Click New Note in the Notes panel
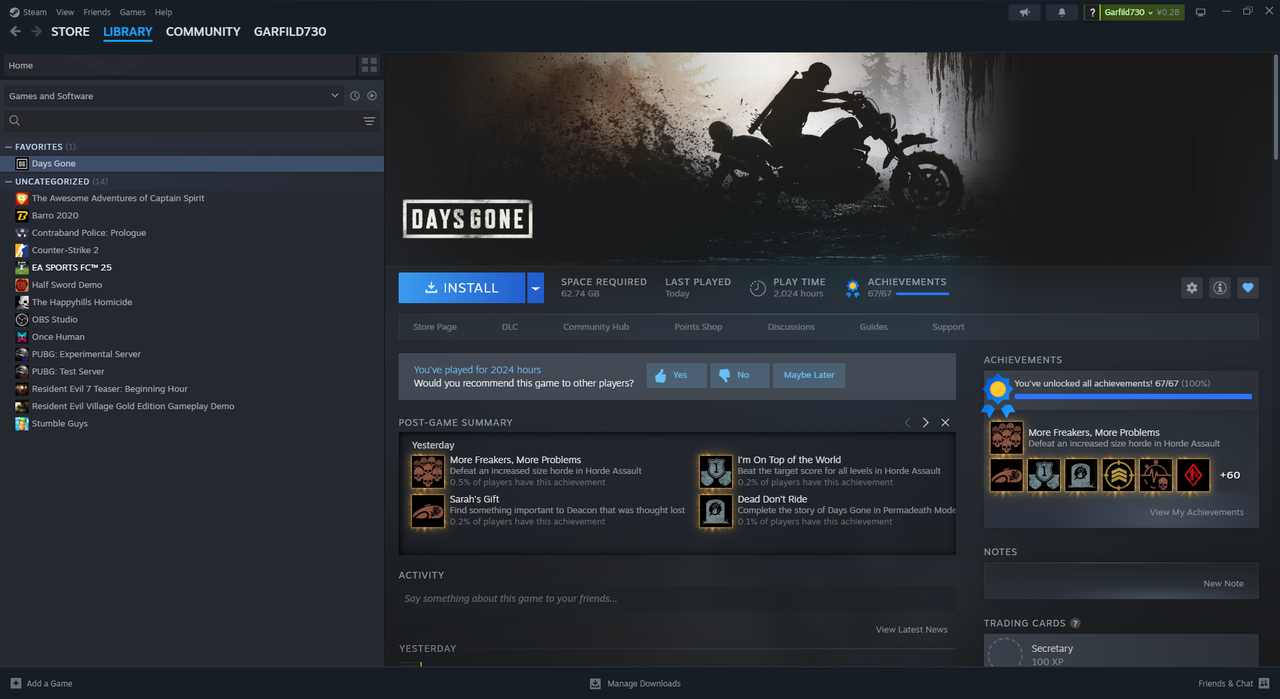 [1223, 584]
